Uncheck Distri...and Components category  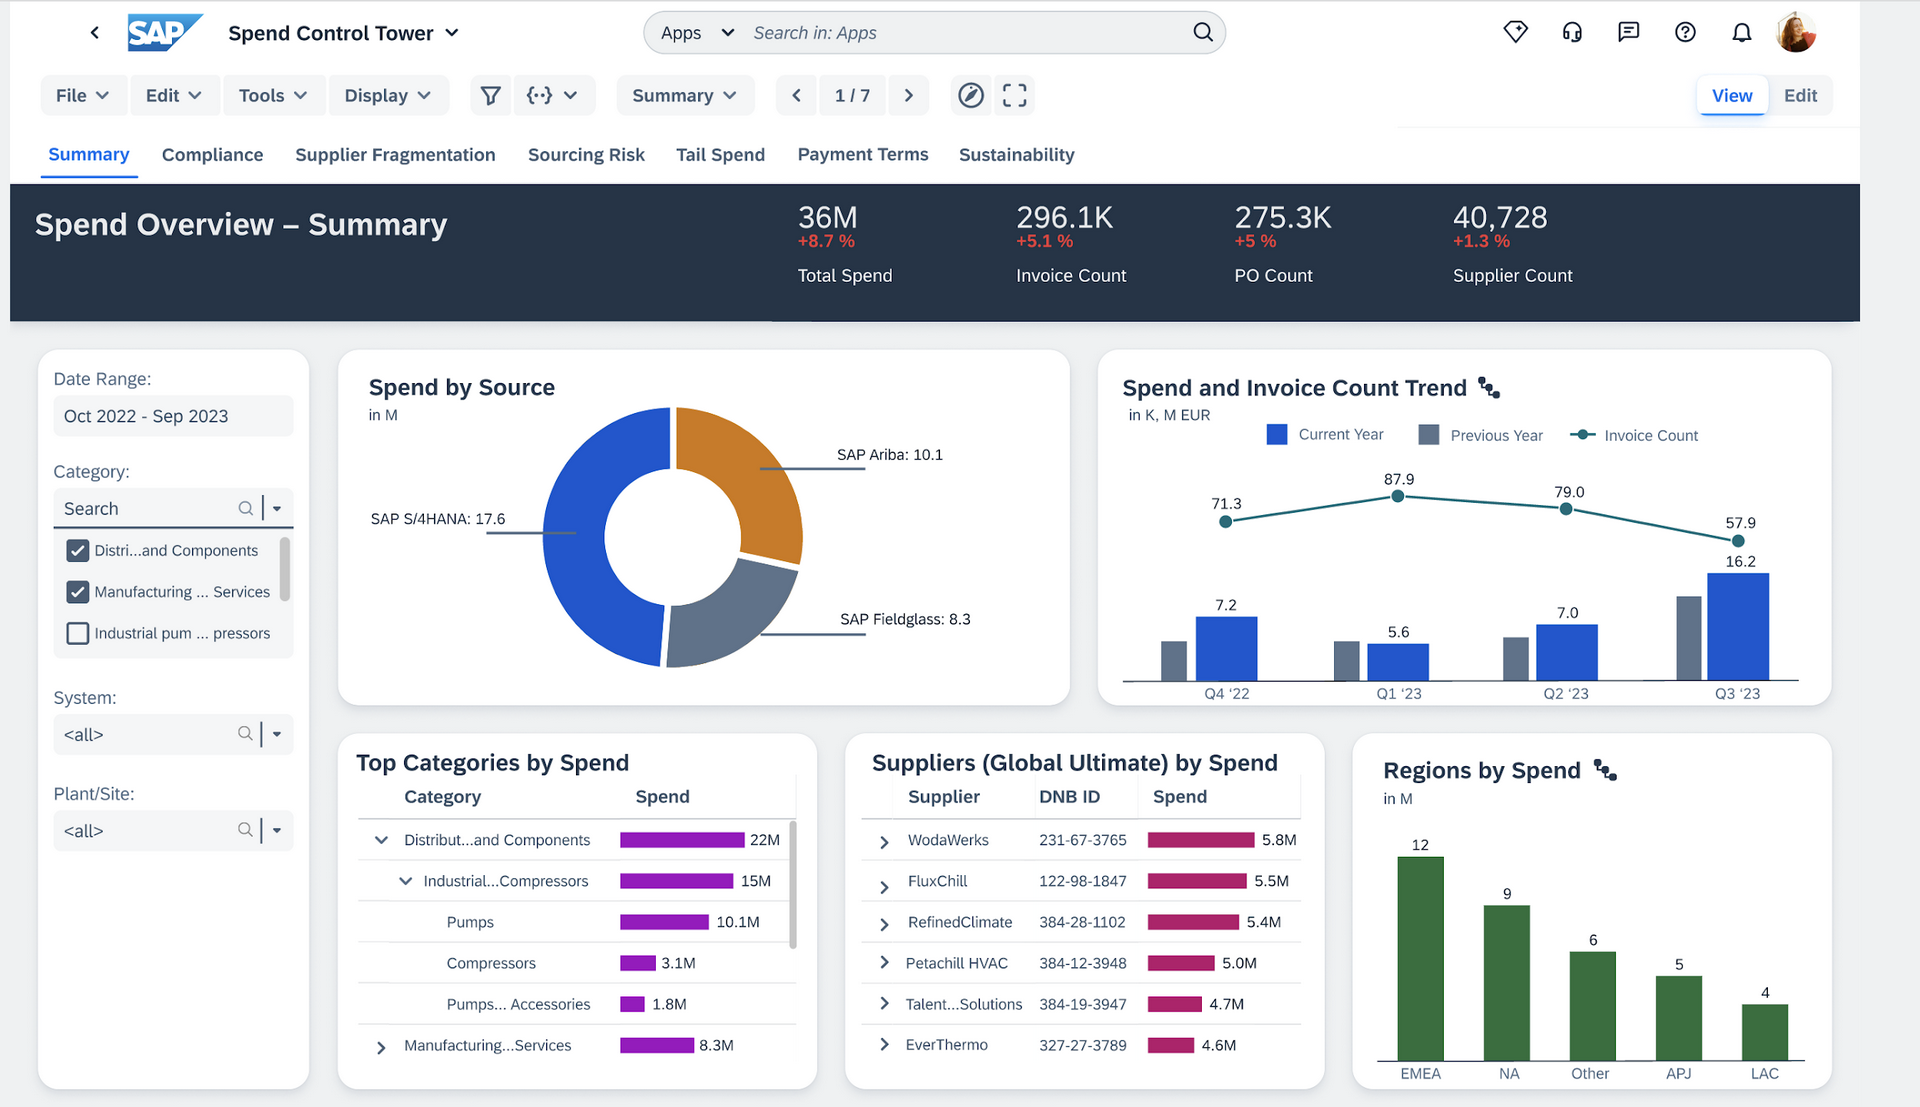coord(78,550)
